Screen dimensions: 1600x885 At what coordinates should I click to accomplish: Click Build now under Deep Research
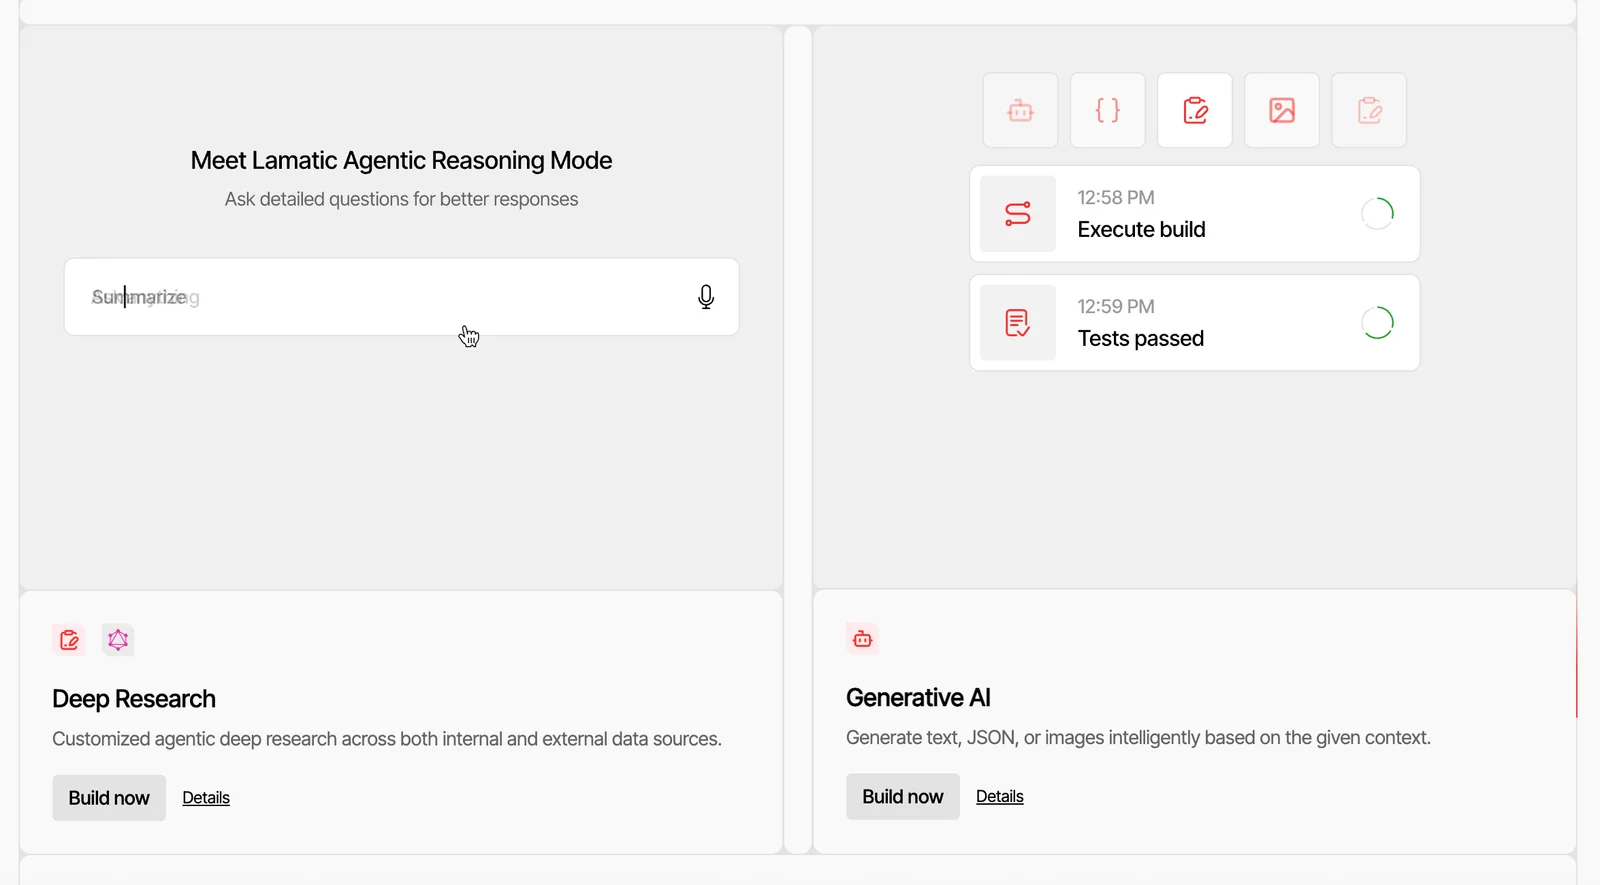pyautogui.click(x=109, y=798)
